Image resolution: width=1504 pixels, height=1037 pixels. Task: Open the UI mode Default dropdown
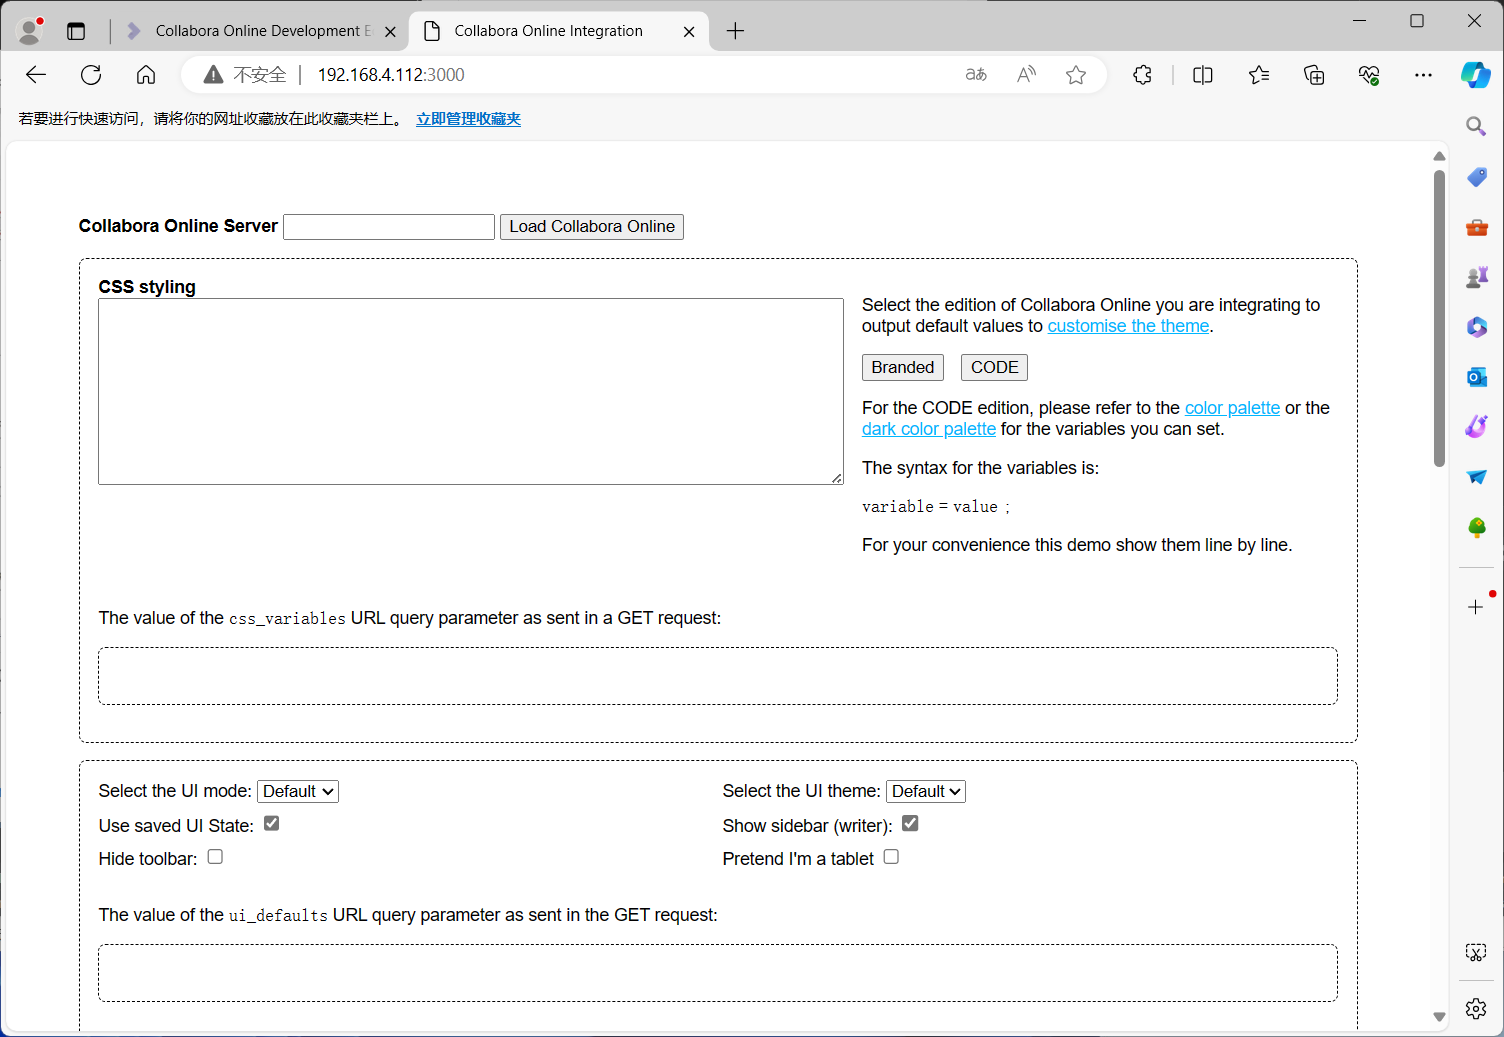[x=298, y=791]
